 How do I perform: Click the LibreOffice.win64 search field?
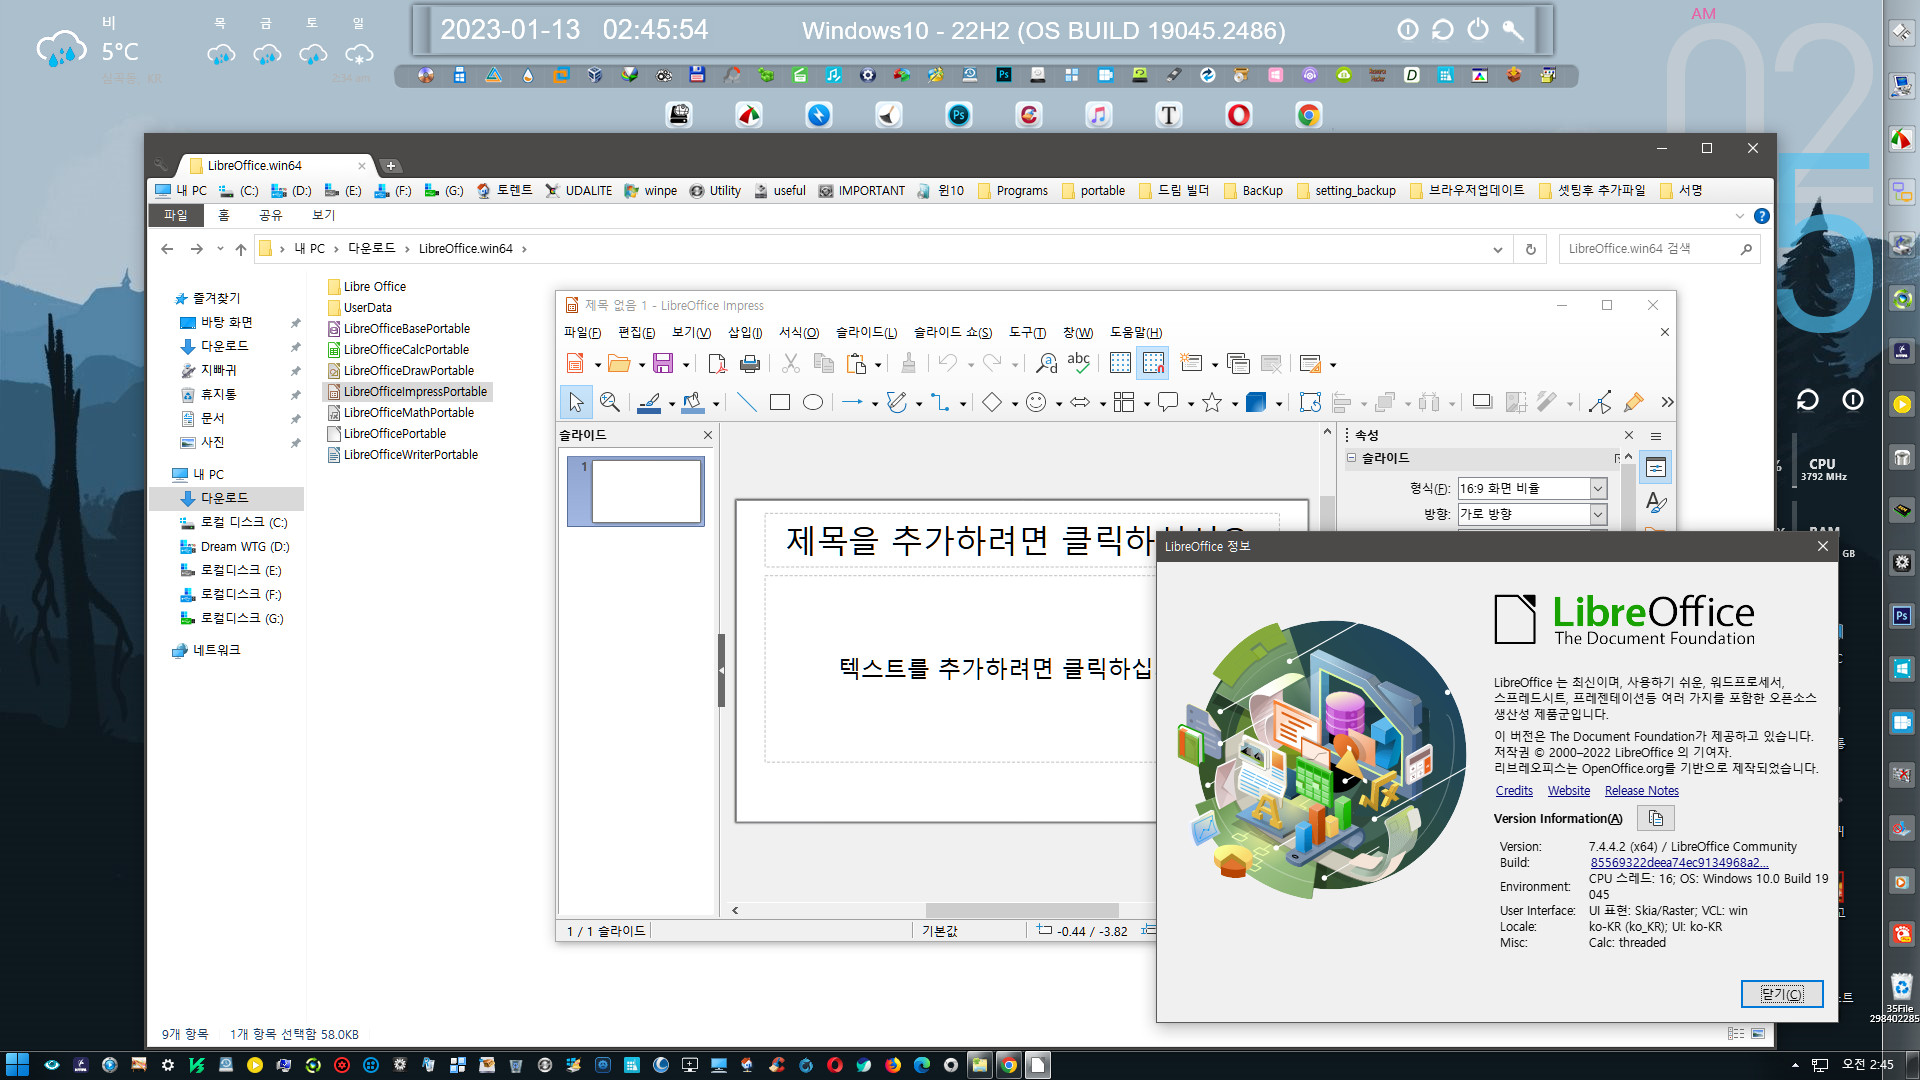(x=1646, y=249)
